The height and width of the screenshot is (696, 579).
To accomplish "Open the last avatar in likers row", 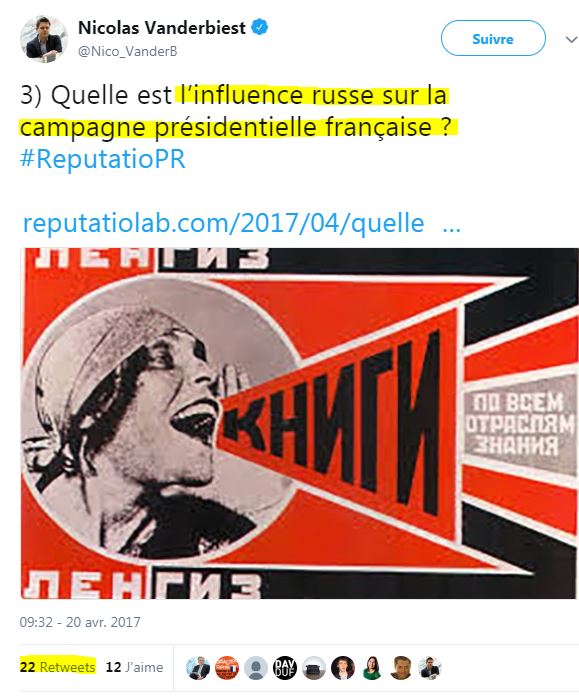I will pos(429,667).
